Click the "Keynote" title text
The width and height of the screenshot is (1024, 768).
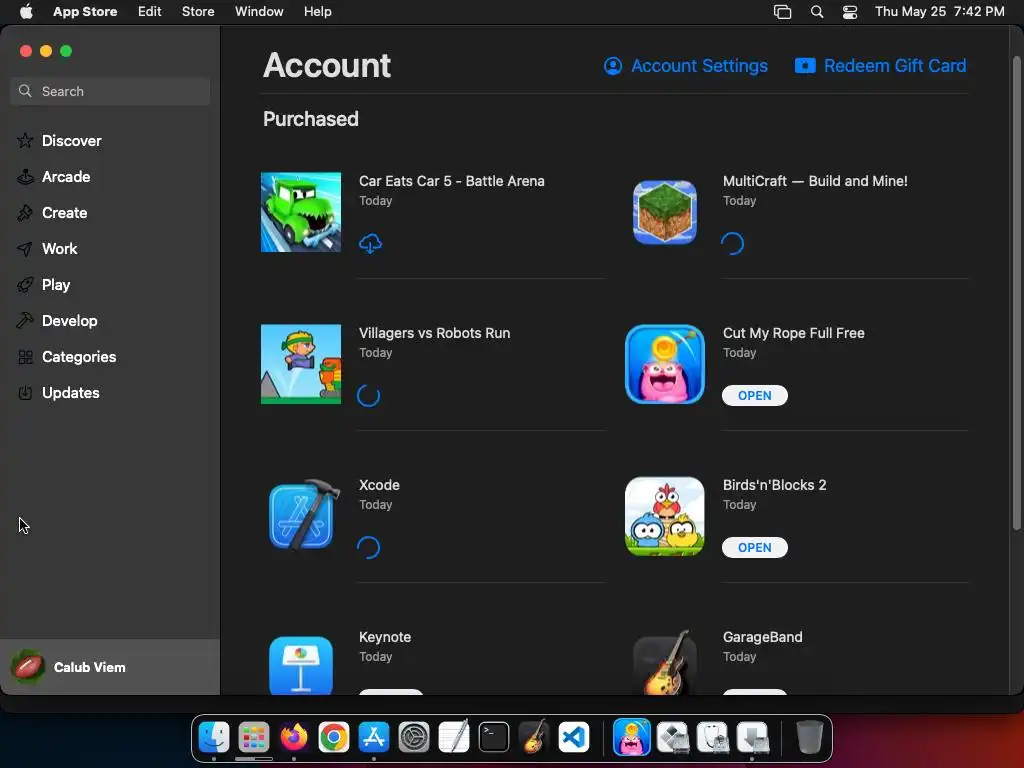385,637
